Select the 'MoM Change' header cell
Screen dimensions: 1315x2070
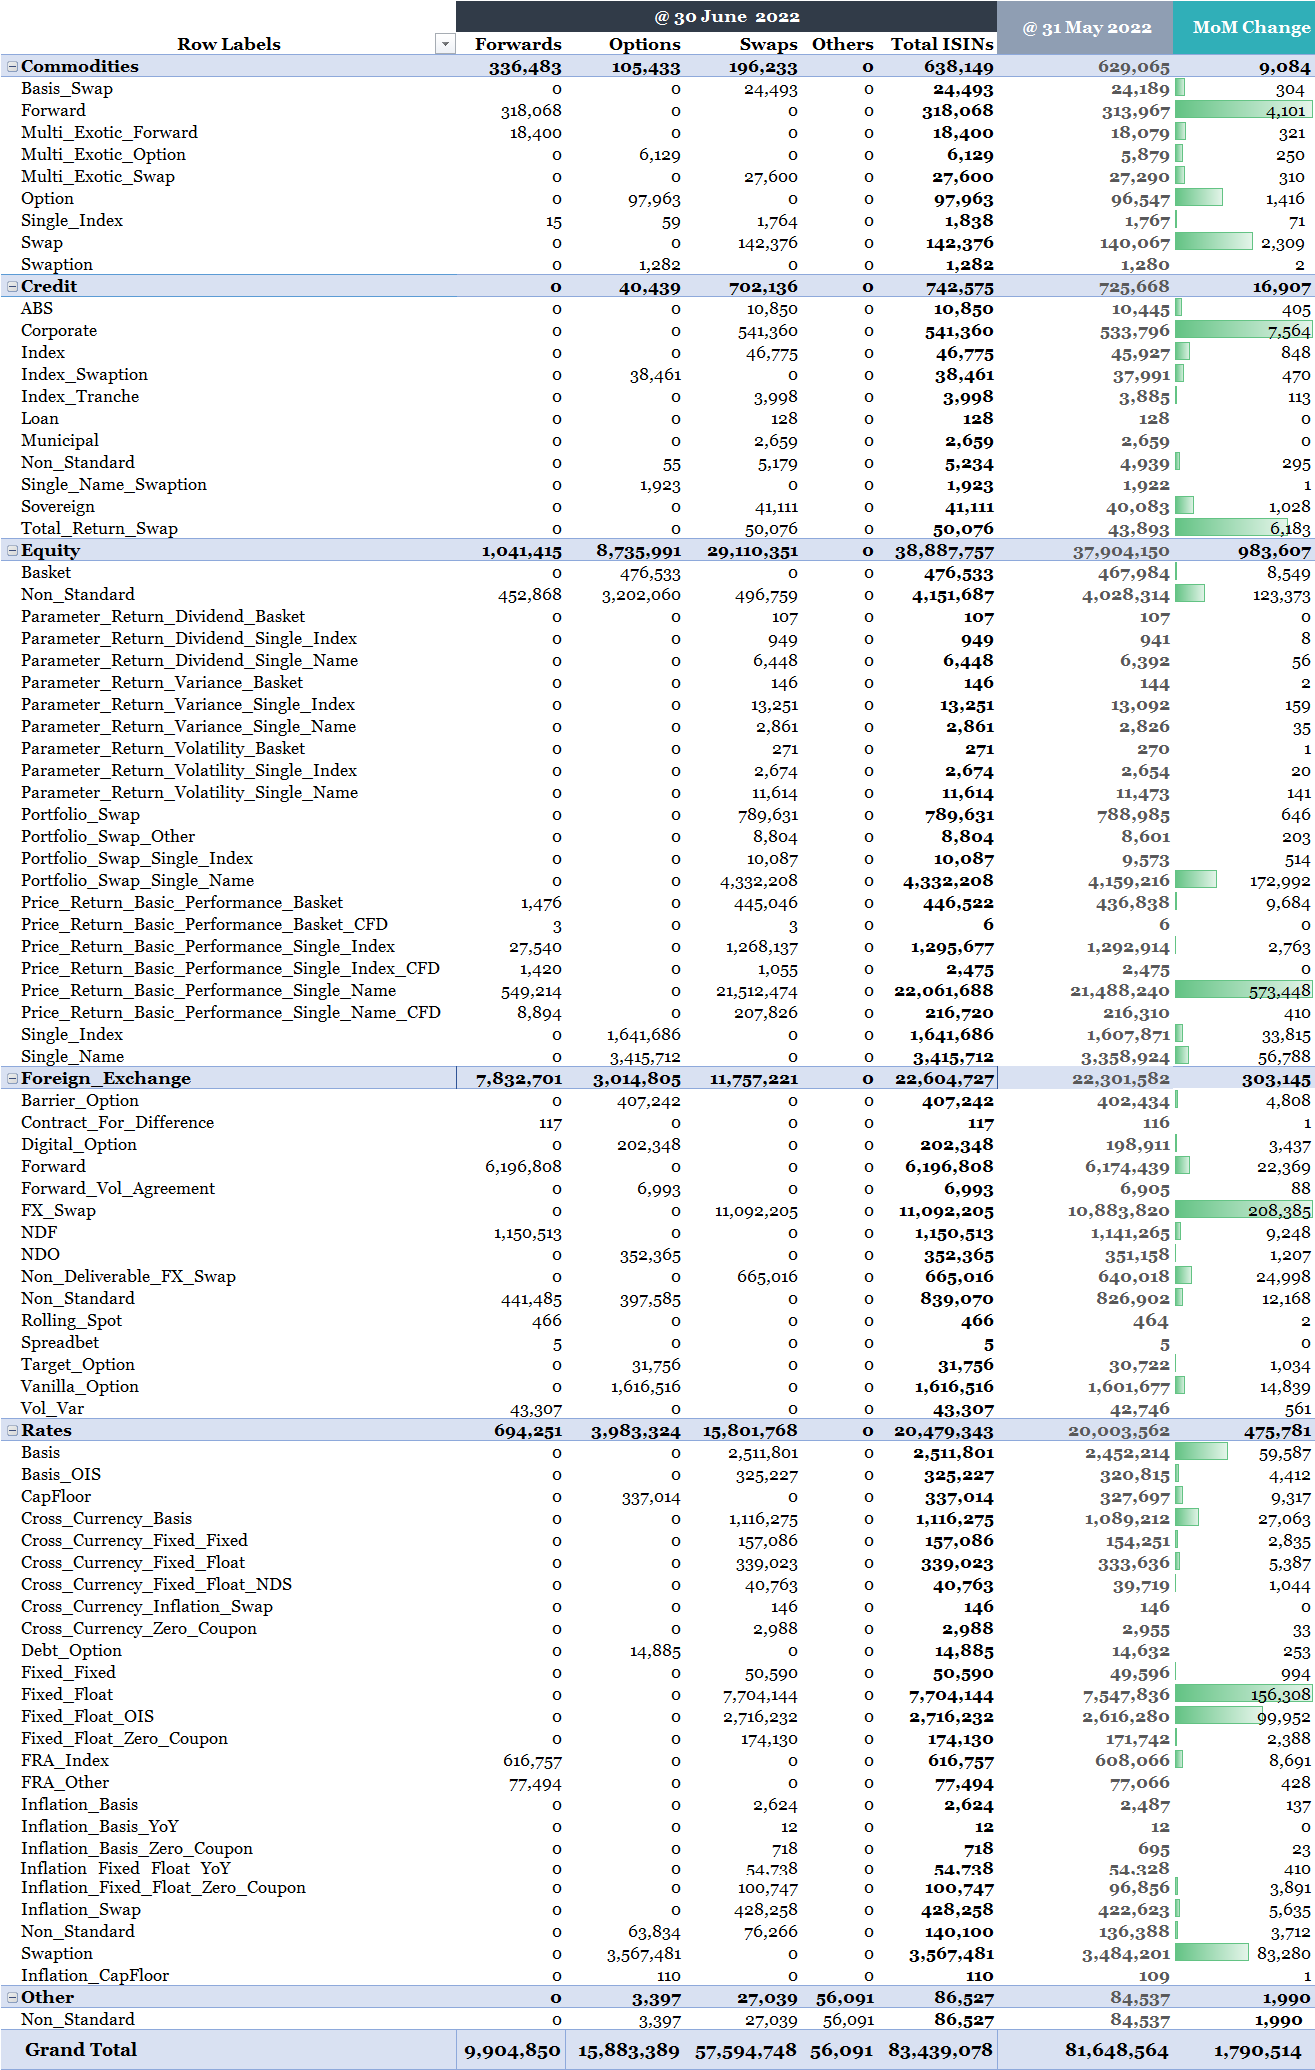point(1246,28)
